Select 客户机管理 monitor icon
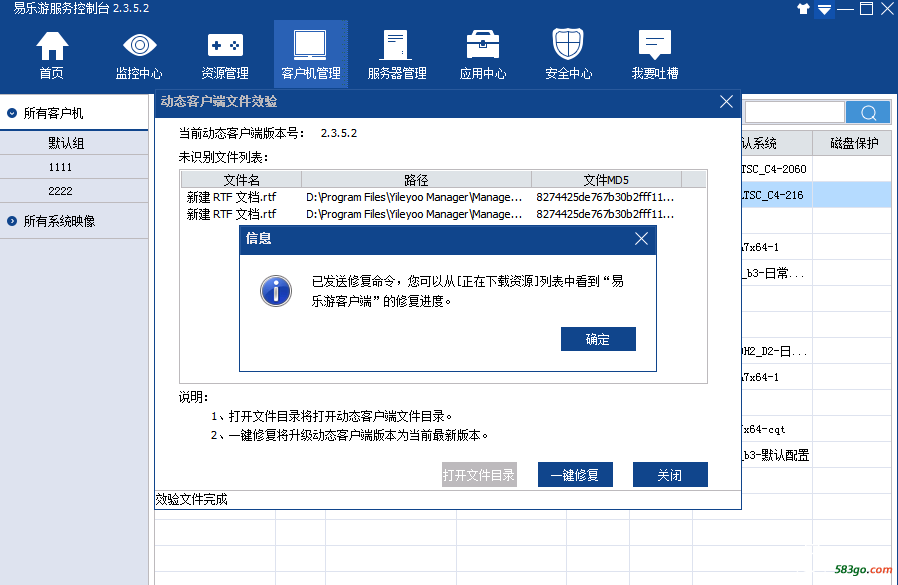The height and width of the screenshot is (585, 898). (x=310, y=55)
